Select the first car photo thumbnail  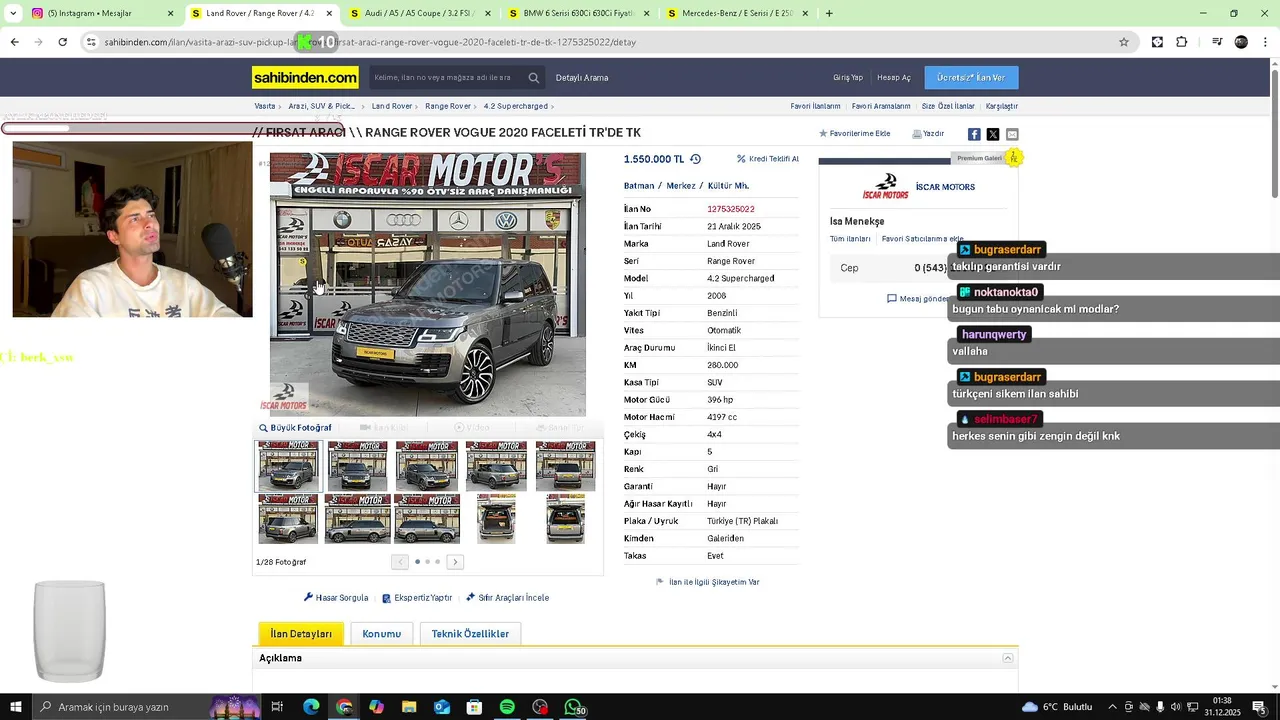288,467
